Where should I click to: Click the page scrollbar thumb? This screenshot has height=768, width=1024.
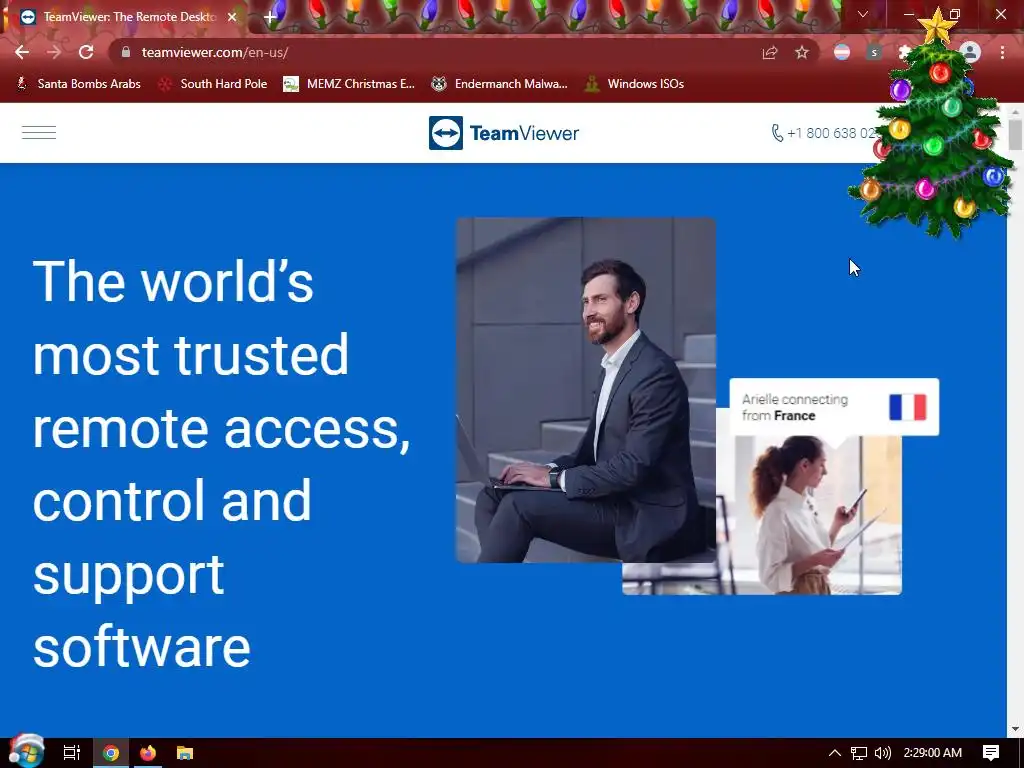click(1015, 135)
